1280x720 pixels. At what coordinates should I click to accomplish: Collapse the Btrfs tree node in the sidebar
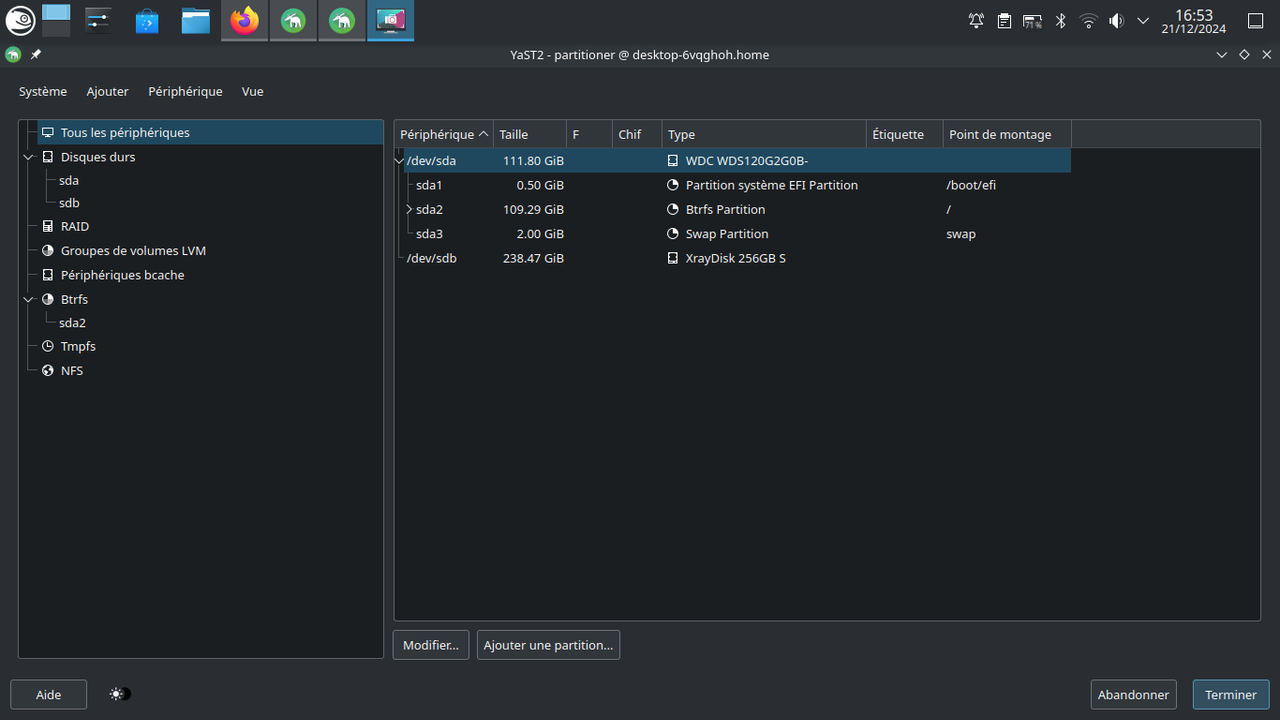coord(28,299)
